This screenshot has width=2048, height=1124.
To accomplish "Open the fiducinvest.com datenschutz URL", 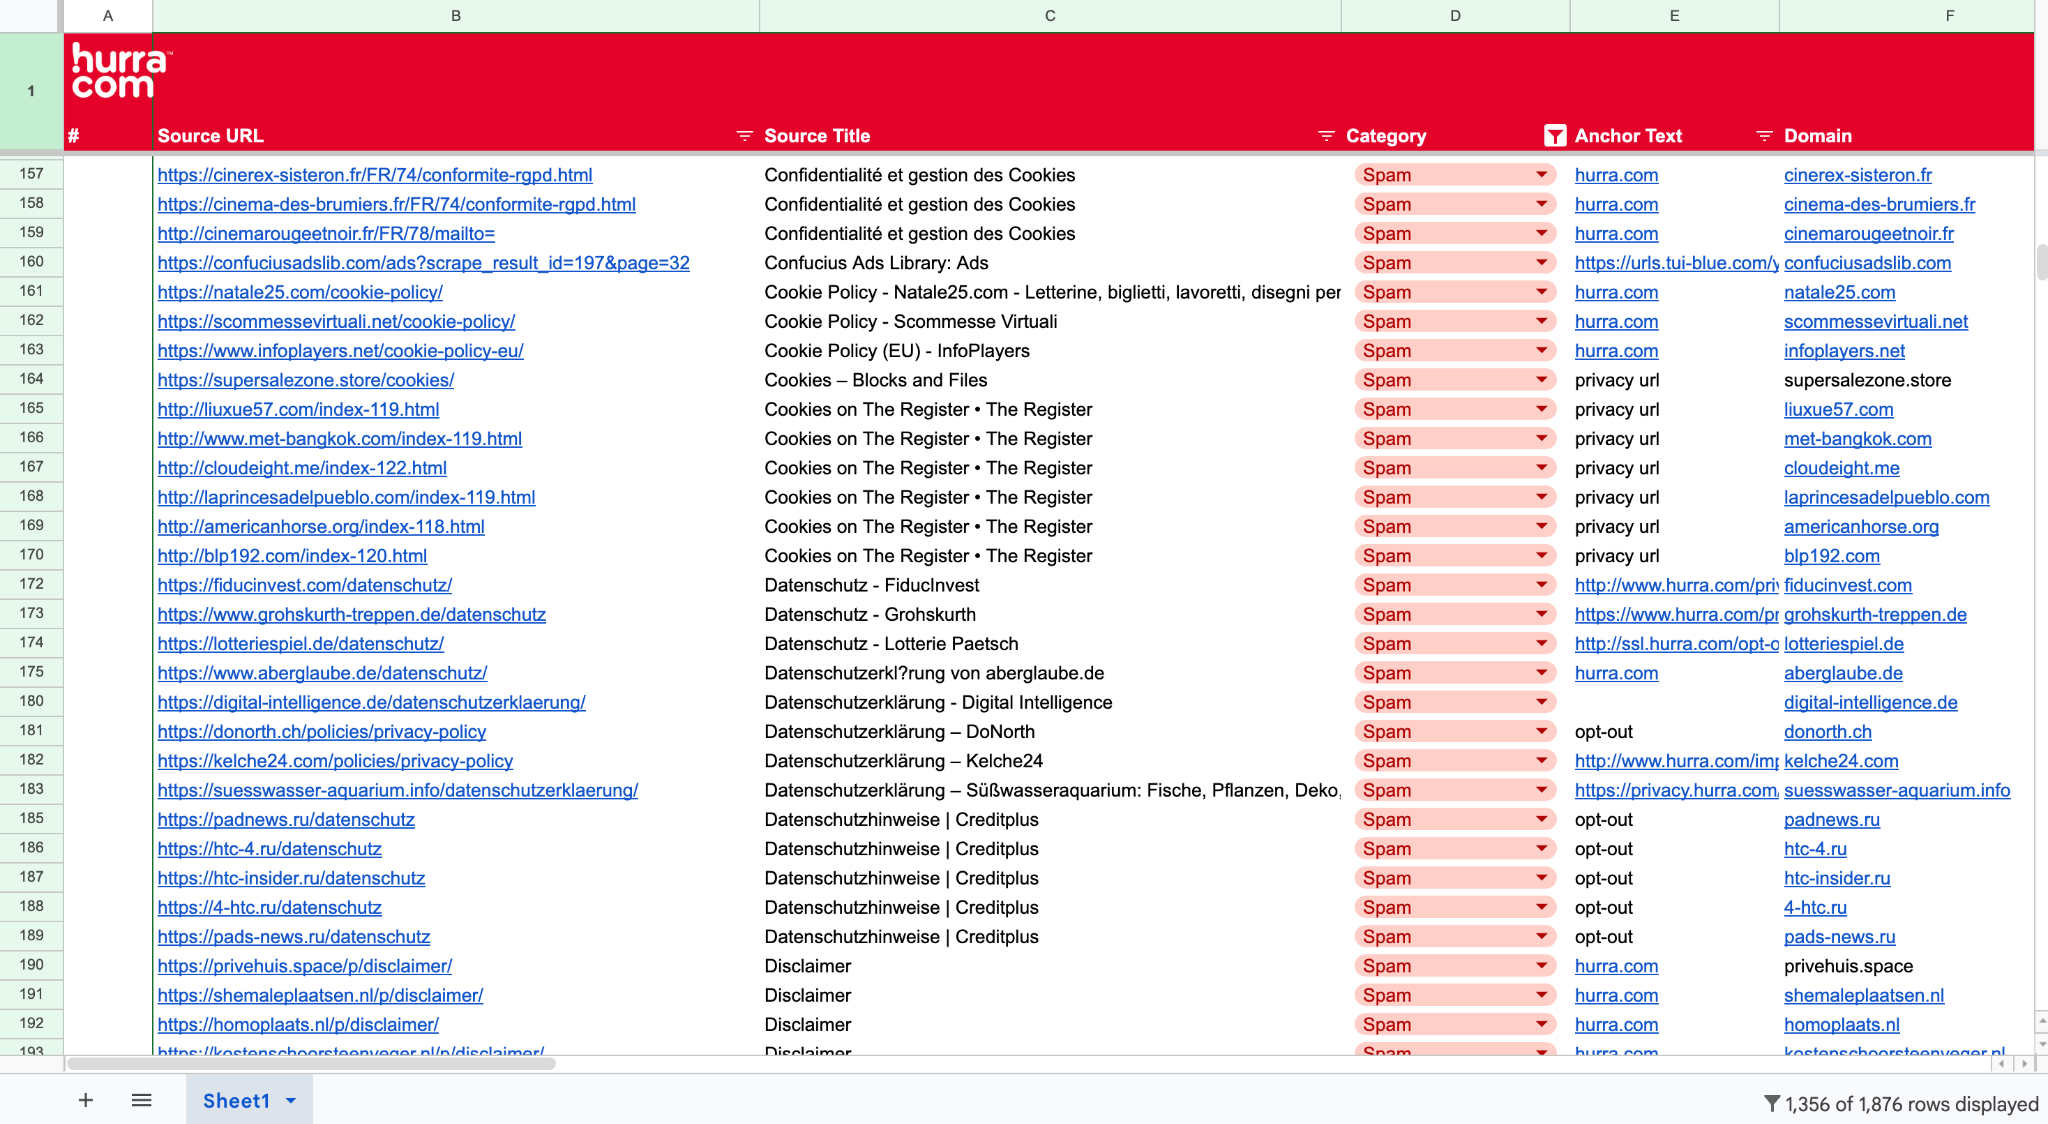I will click(305, 585).
